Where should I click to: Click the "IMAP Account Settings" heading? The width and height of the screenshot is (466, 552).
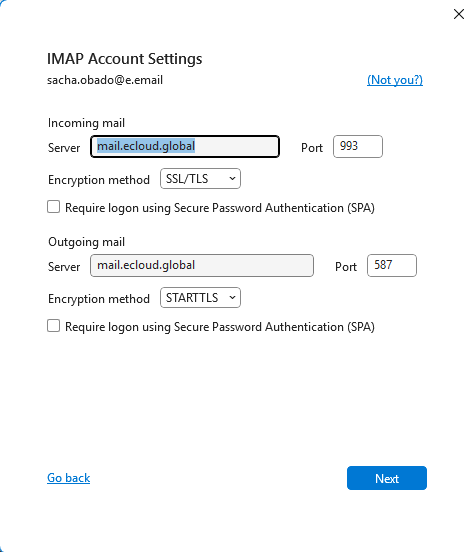[x=125, y=59]
